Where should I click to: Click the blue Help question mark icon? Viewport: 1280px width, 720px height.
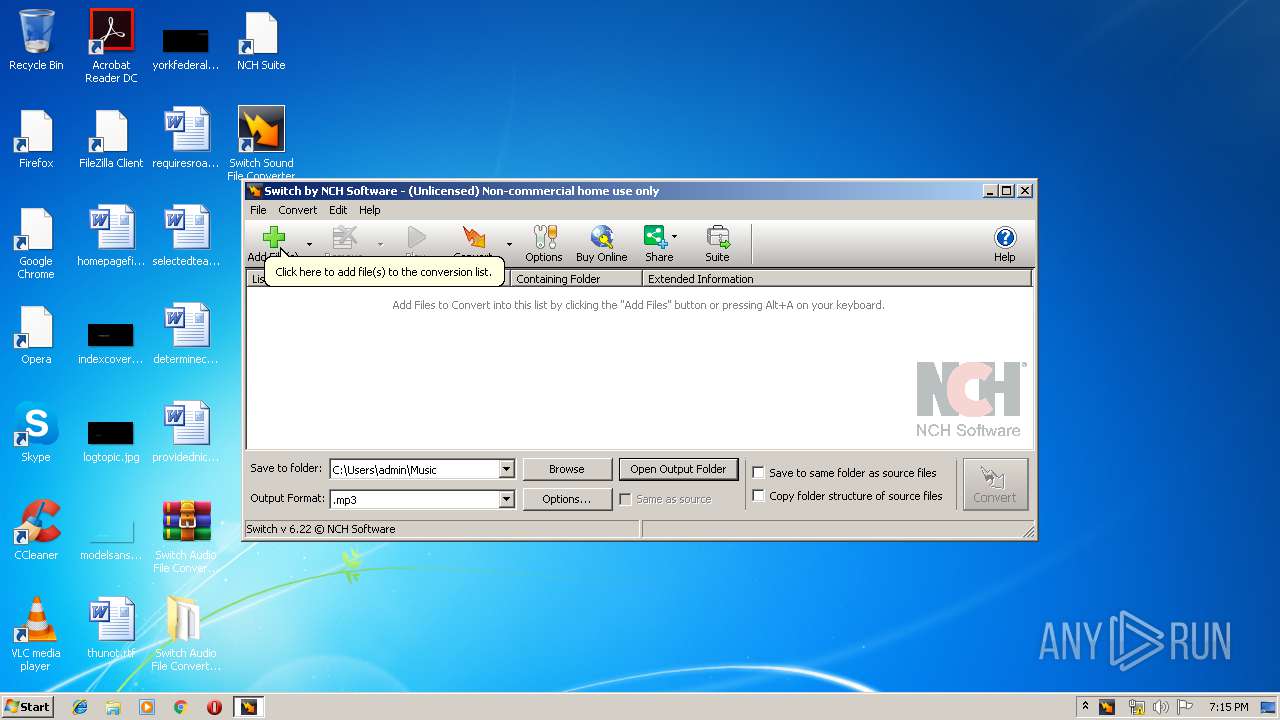click(x=1005, y=237)
